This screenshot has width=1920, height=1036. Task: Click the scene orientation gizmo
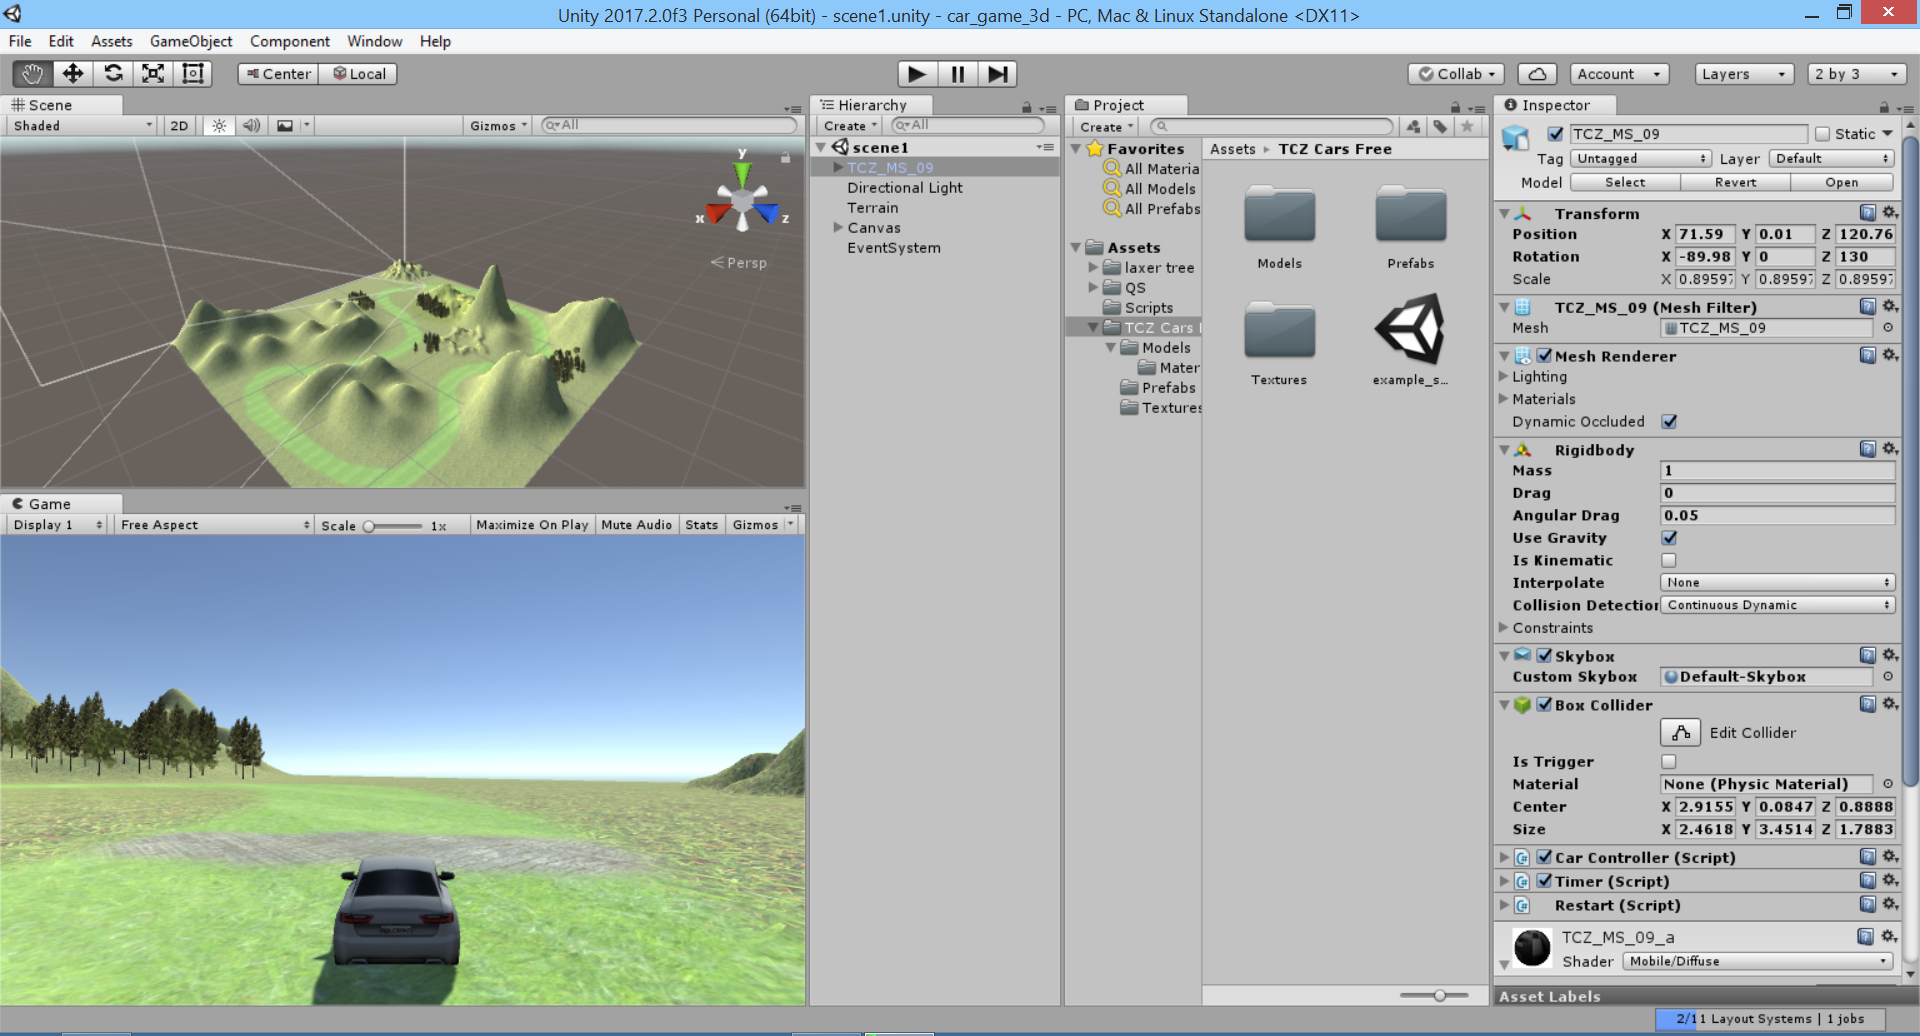click(742, 203)
